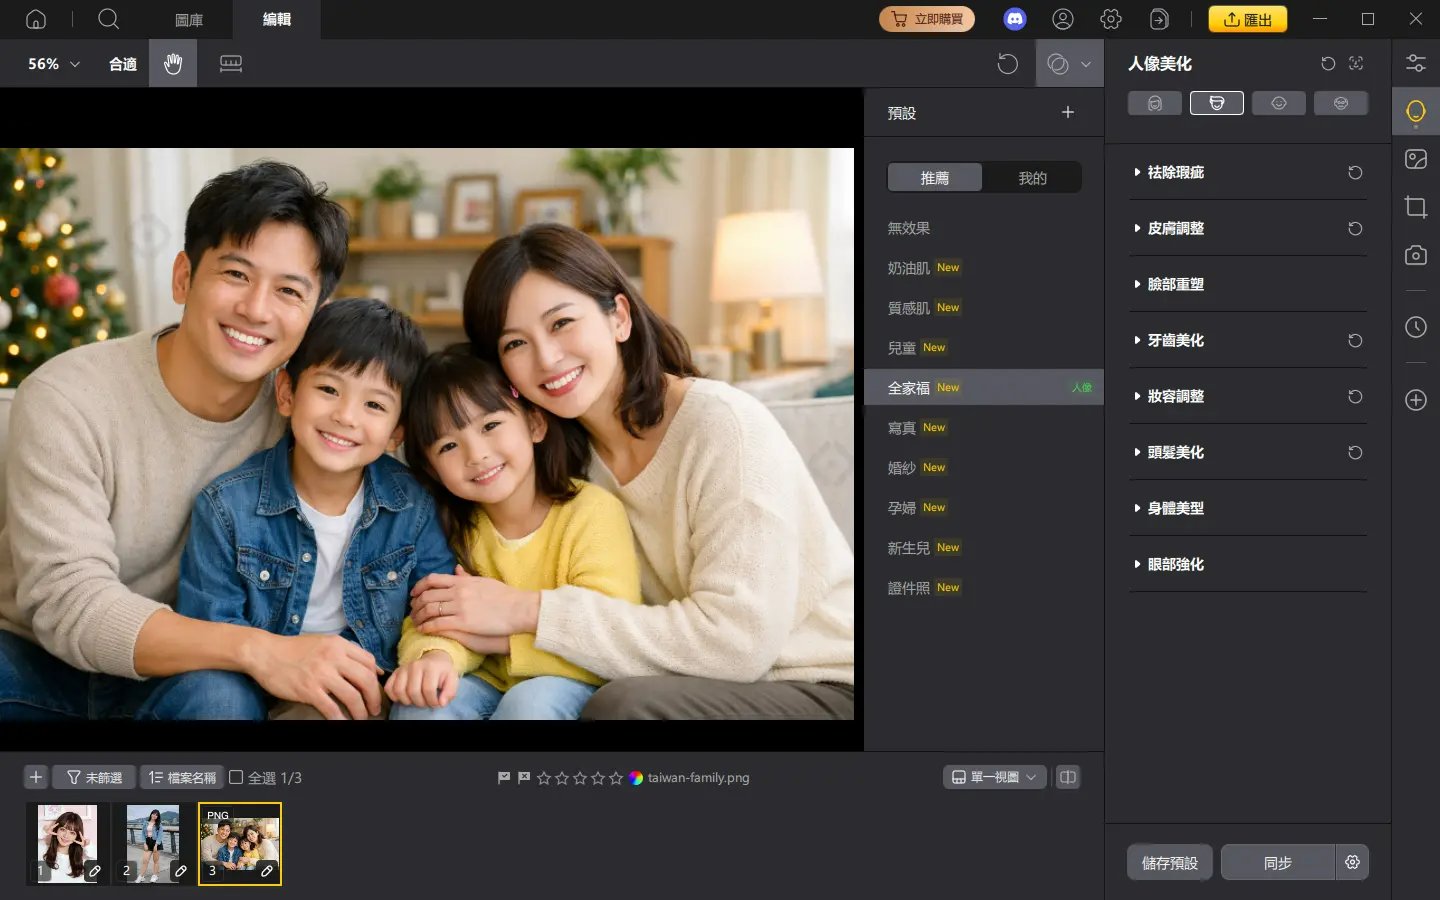Open the 單一視圖 view dropdown

[x=994, y=777]
